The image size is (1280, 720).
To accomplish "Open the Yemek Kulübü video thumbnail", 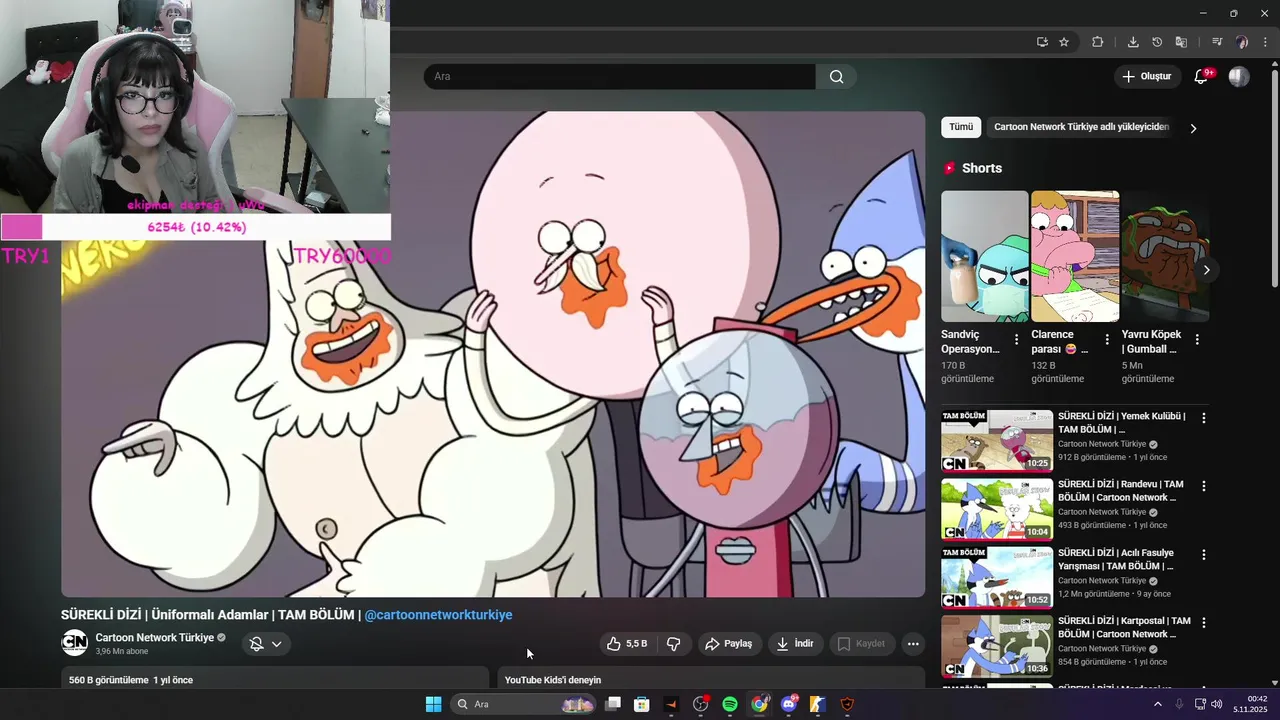I will [x=997, y=440].
